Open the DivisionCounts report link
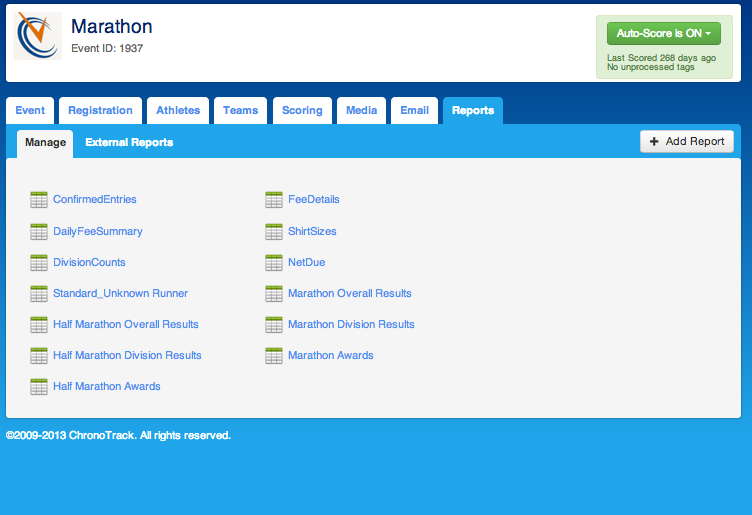This screenshot has height=515, width=752. (89, 262)
